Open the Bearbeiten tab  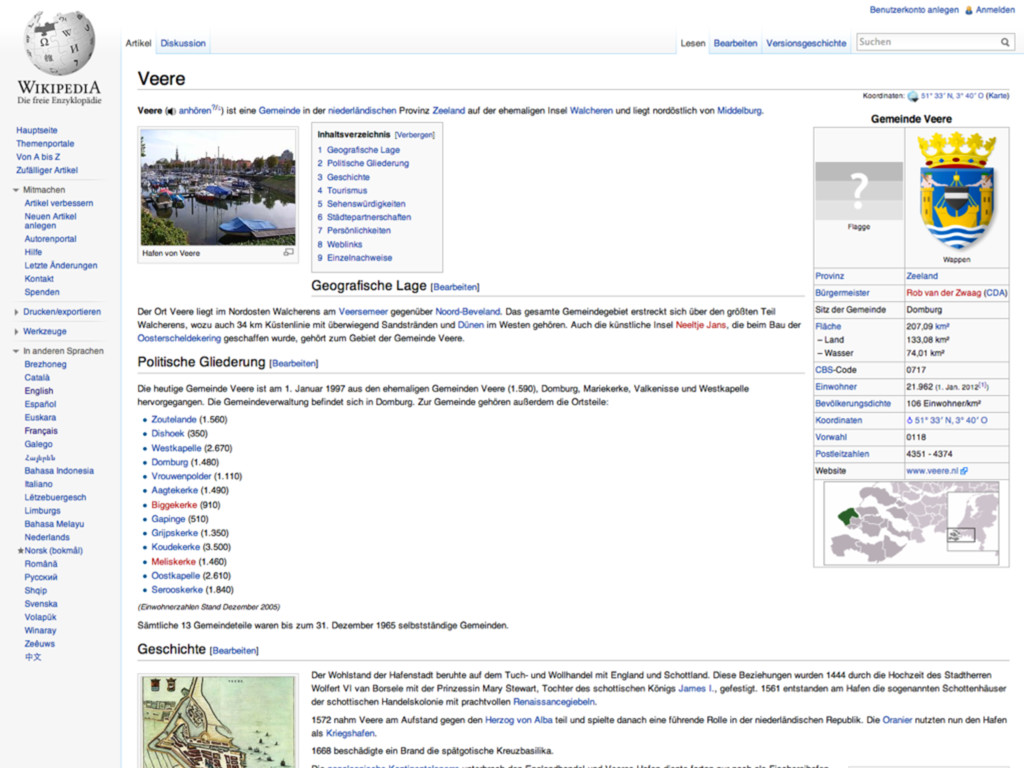(735, 43)
